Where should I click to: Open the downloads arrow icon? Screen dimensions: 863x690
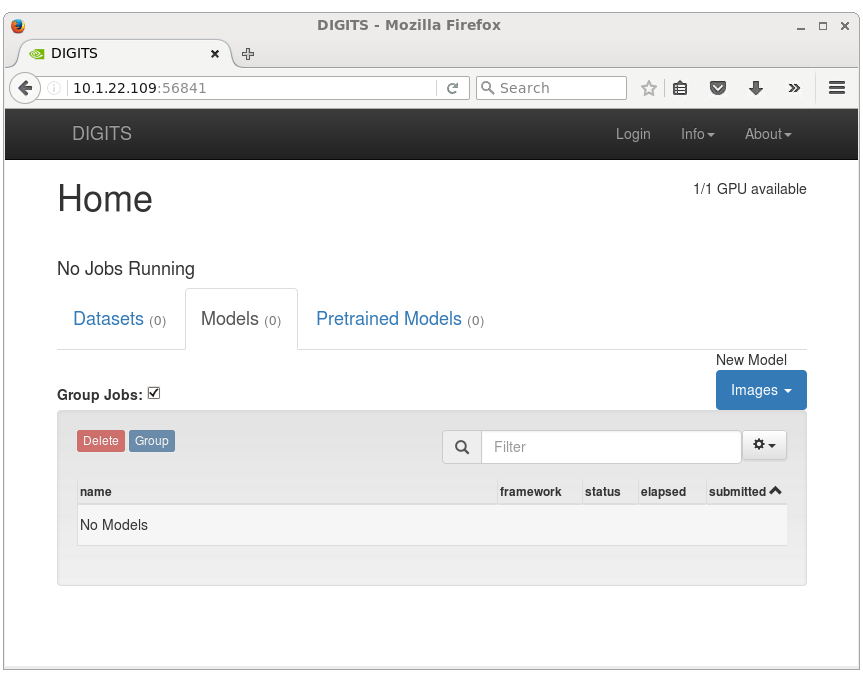(x=756, y=88)
